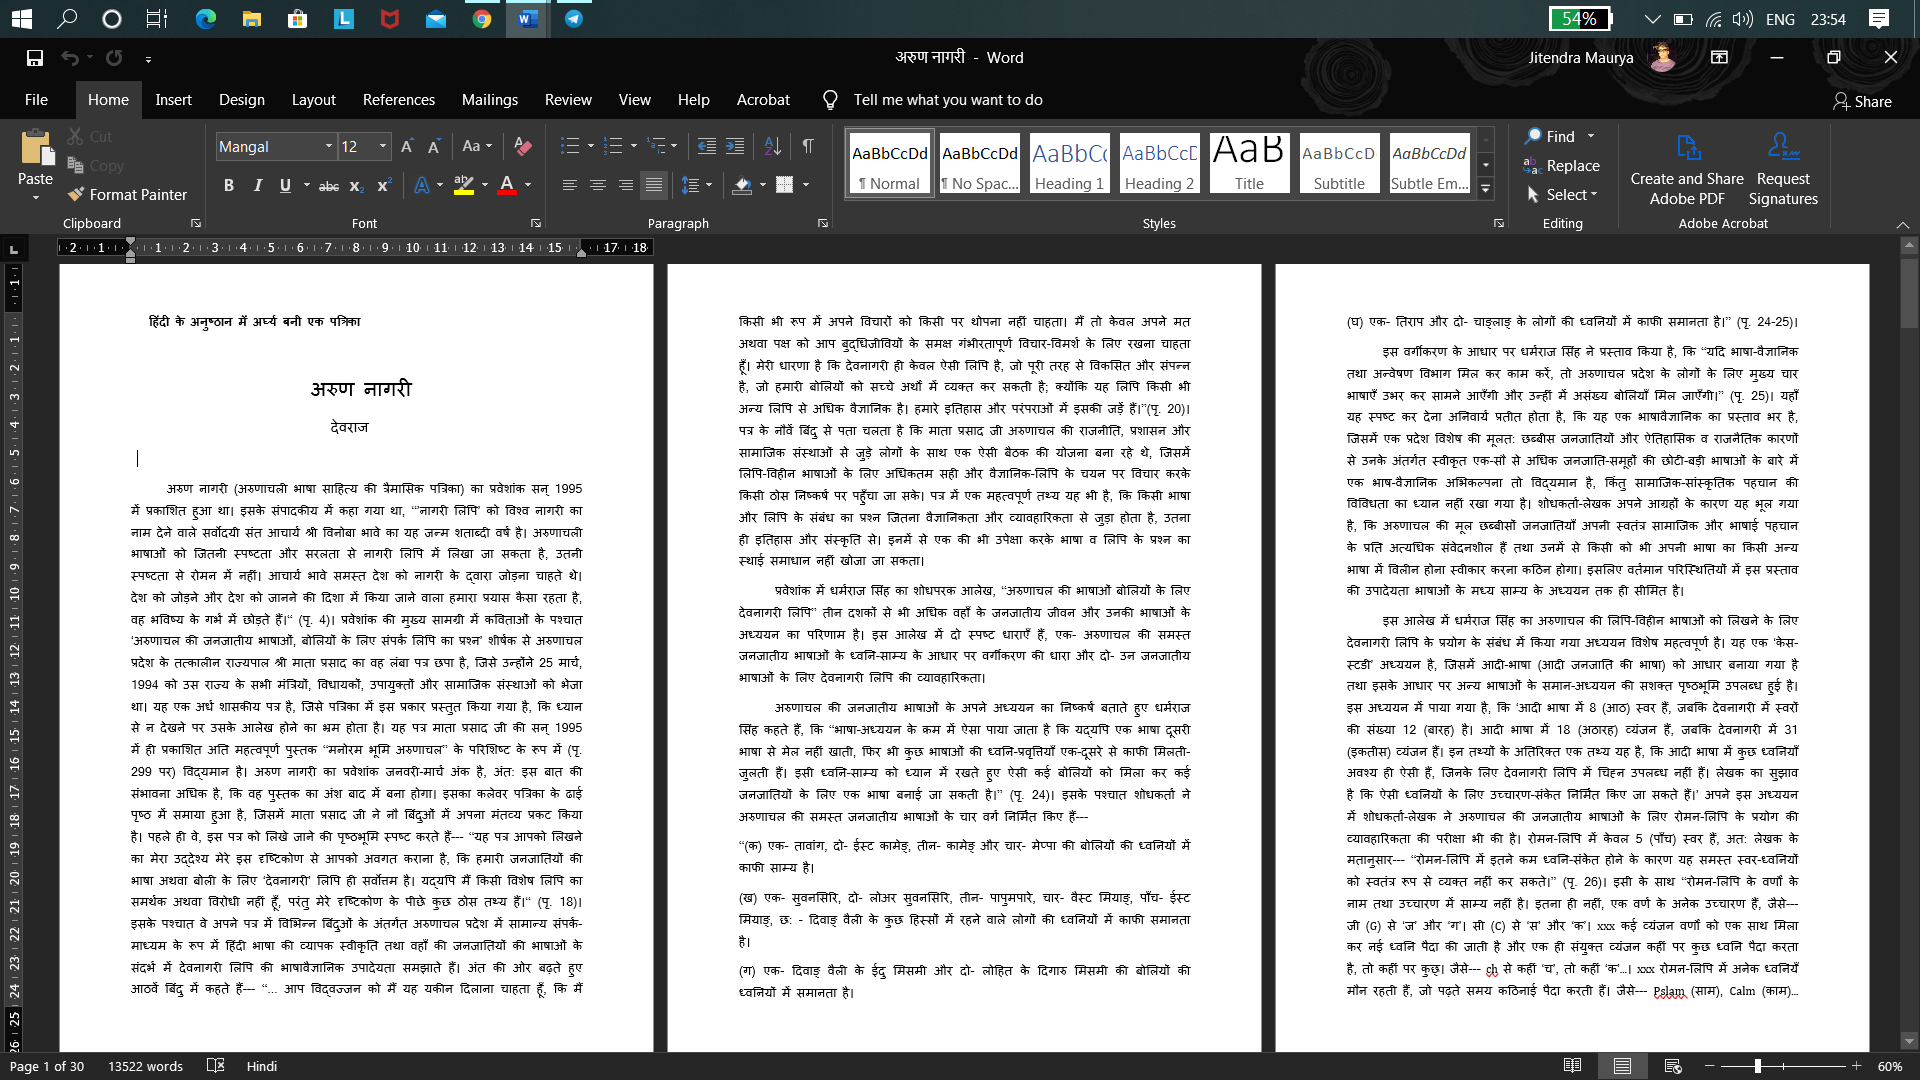Image resolution: width=1920 pixels, height=1080 pixels.
Task: Switch to the References tab
Action: [399, 100]
